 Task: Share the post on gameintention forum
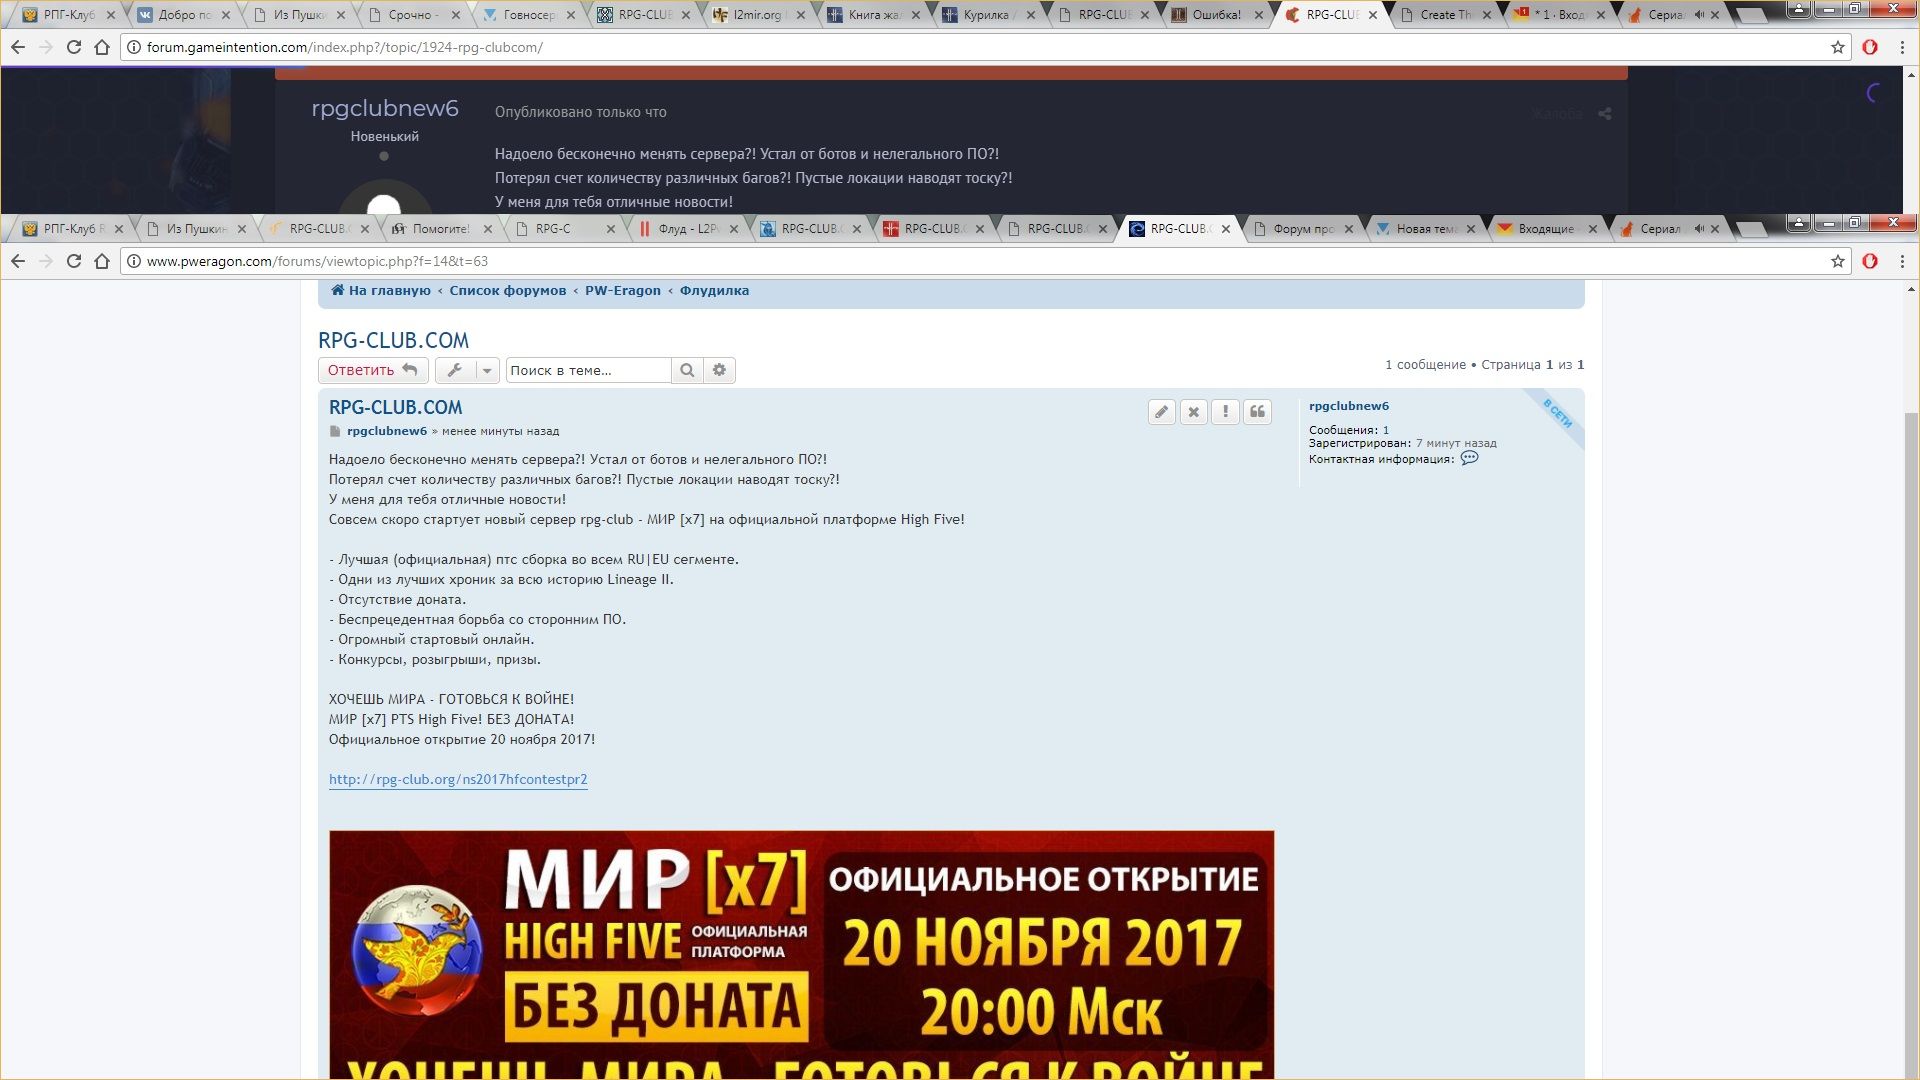point(1604,114)
